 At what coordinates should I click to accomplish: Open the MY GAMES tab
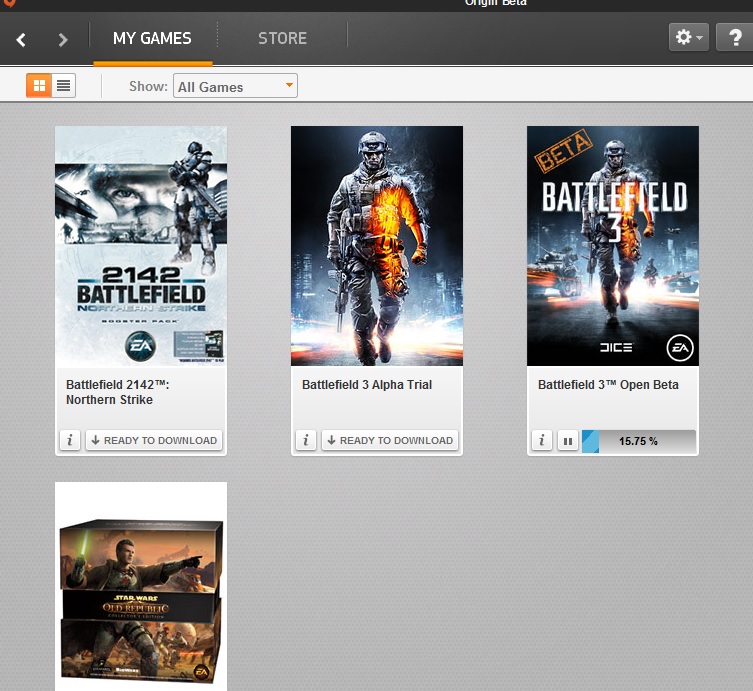tap(152, 38)
